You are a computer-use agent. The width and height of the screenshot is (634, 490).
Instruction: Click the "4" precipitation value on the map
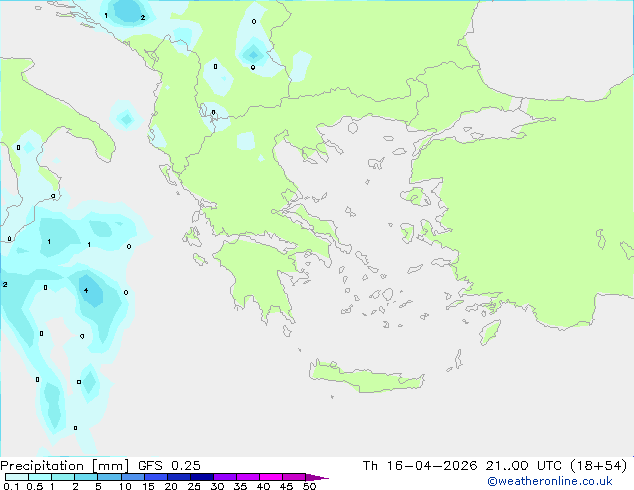pos(86,290)
